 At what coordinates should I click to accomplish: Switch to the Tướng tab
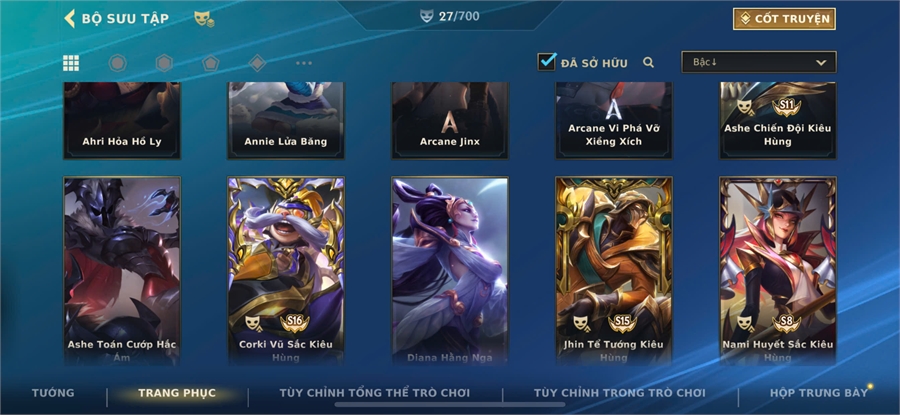53,393
